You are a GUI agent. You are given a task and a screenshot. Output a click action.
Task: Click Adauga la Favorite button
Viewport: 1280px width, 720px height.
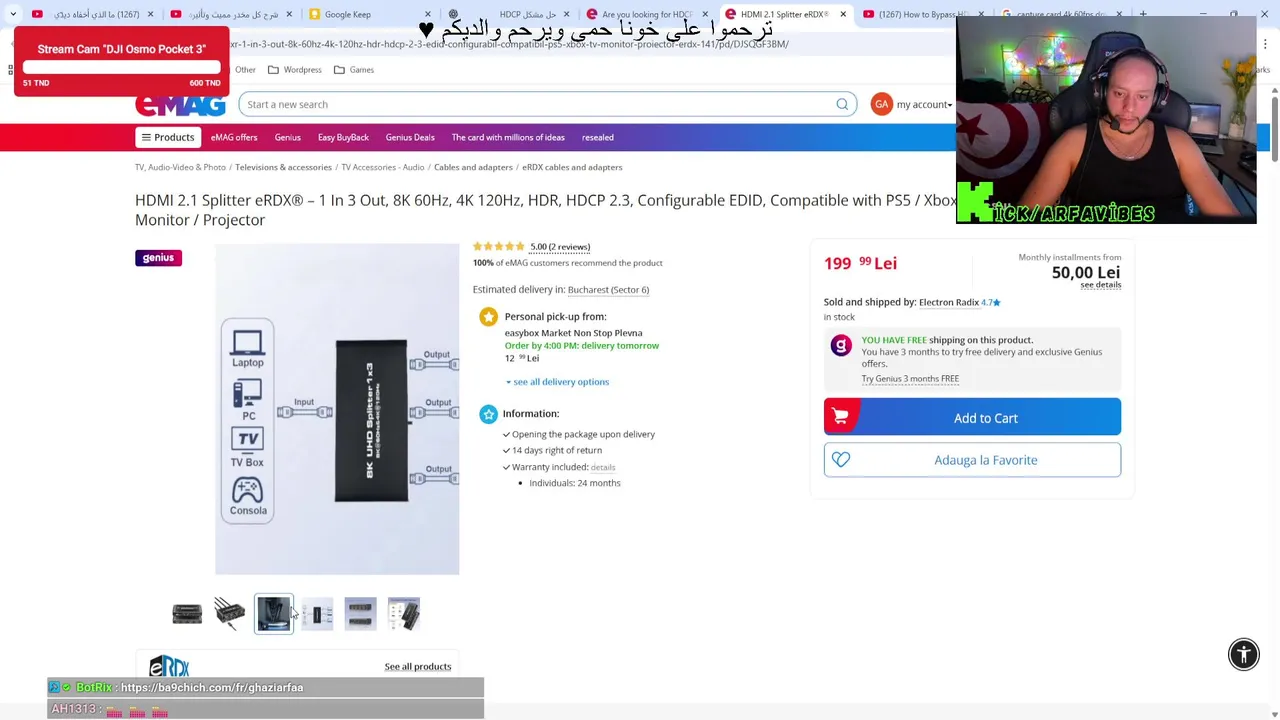coord(972,460)
